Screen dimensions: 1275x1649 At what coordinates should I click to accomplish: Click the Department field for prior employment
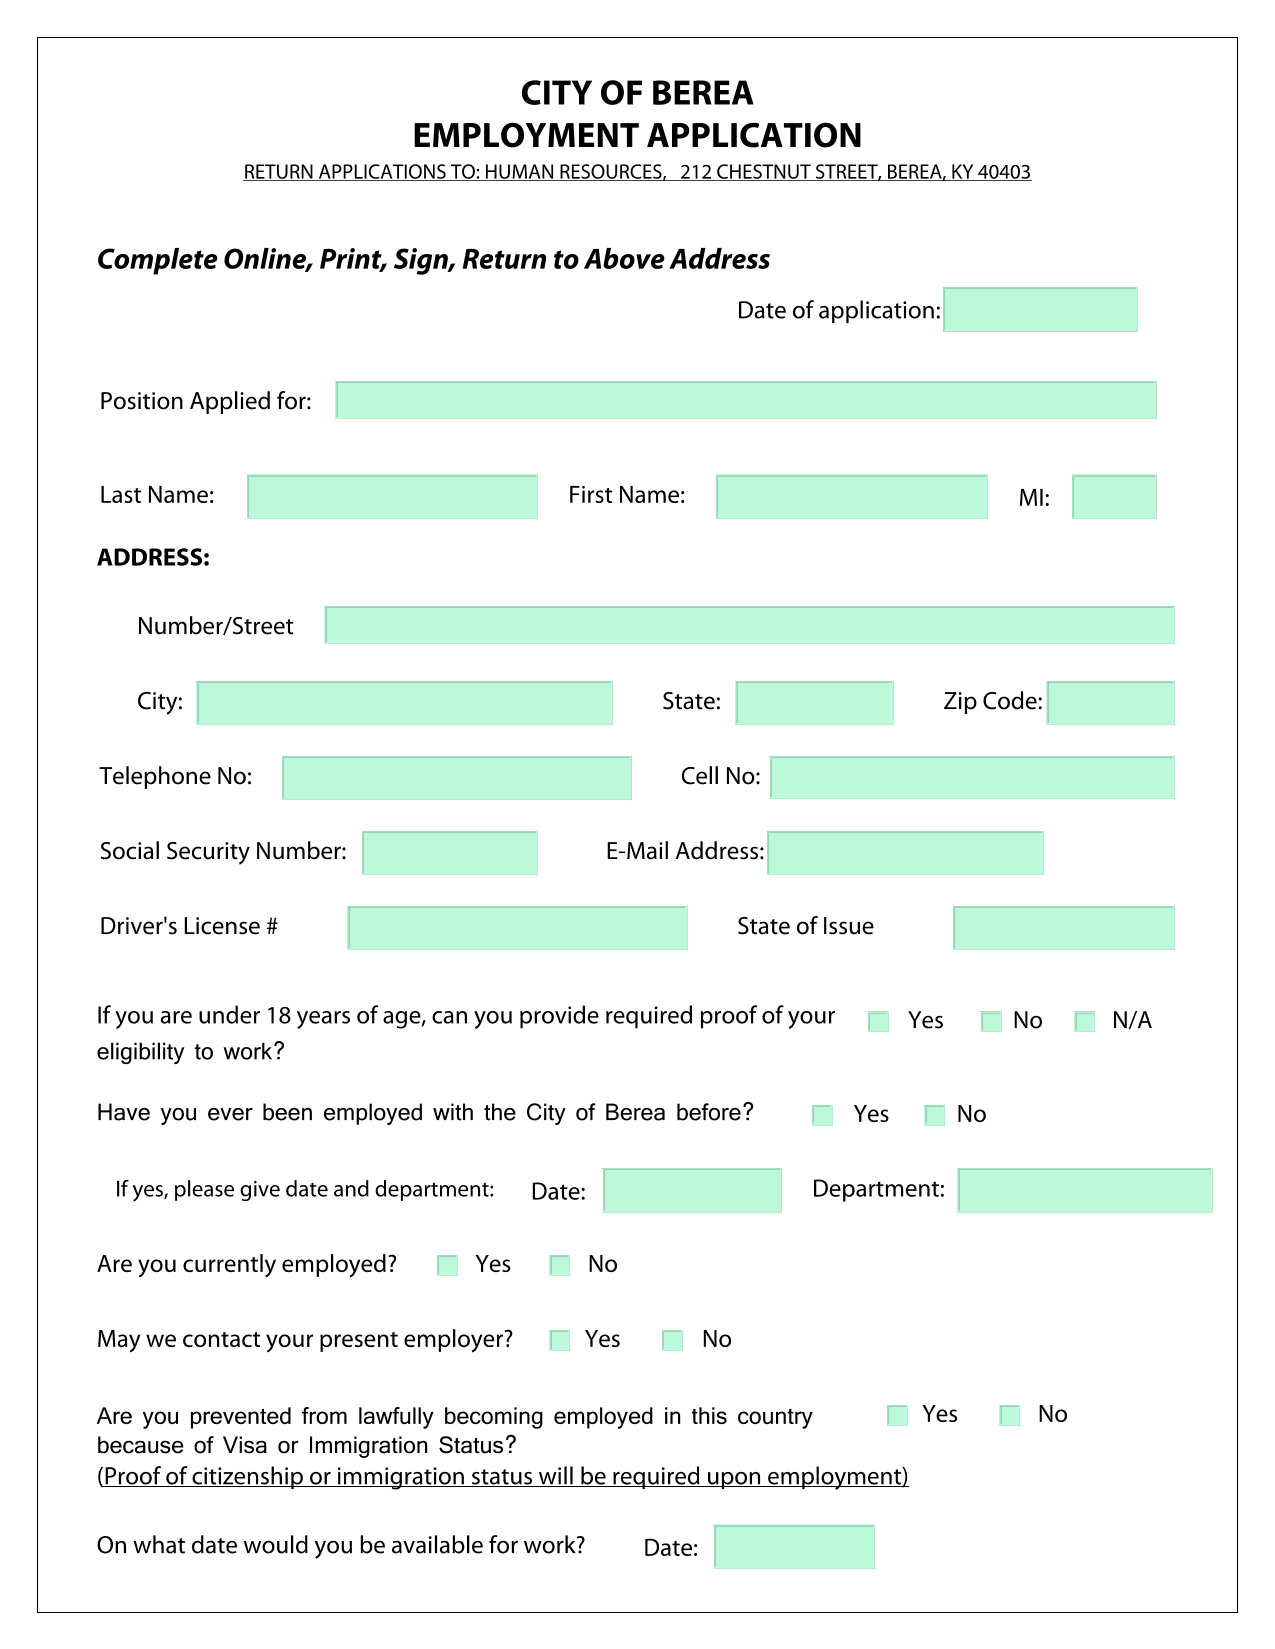1085,1190
